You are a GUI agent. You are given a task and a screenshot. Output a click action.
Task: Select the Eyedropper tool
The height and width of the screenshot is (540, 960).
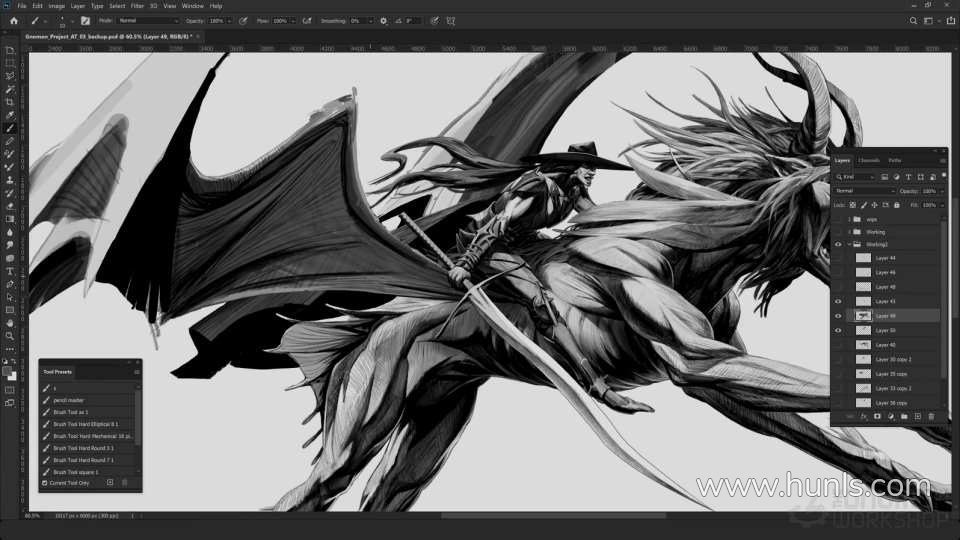click(10, 115)
